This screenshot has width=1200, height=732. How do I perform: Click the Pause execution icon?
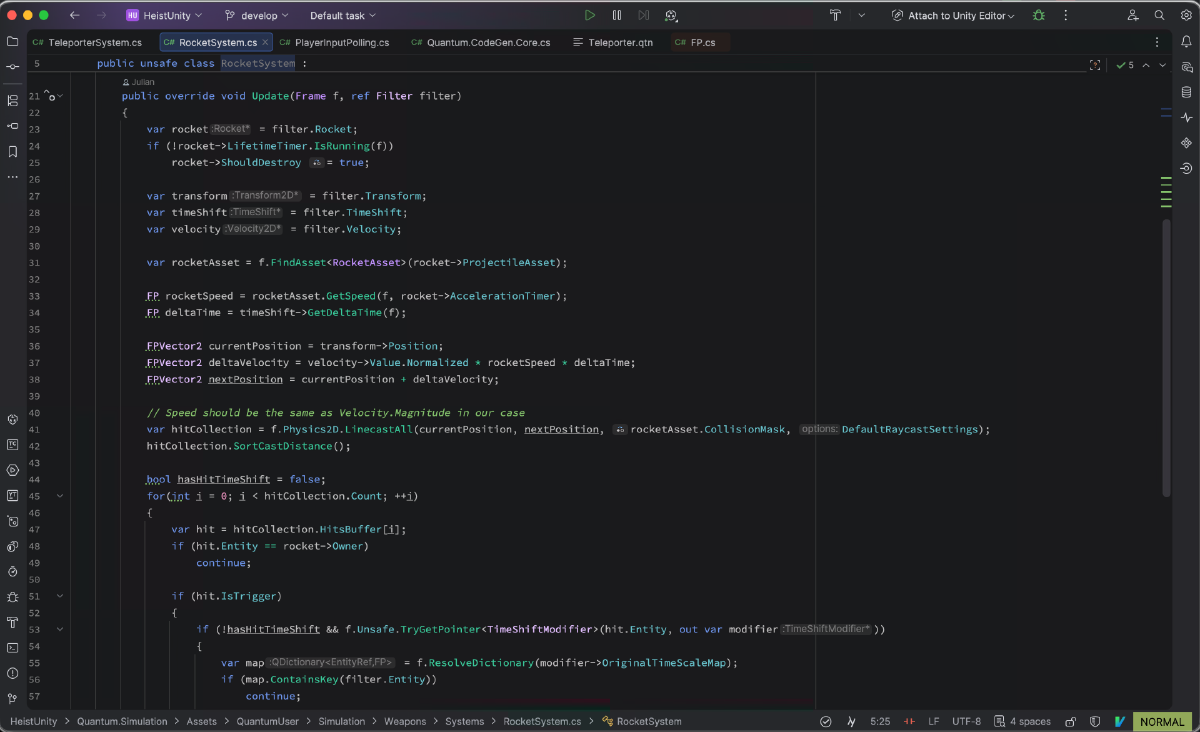click(x=617, y=16)
